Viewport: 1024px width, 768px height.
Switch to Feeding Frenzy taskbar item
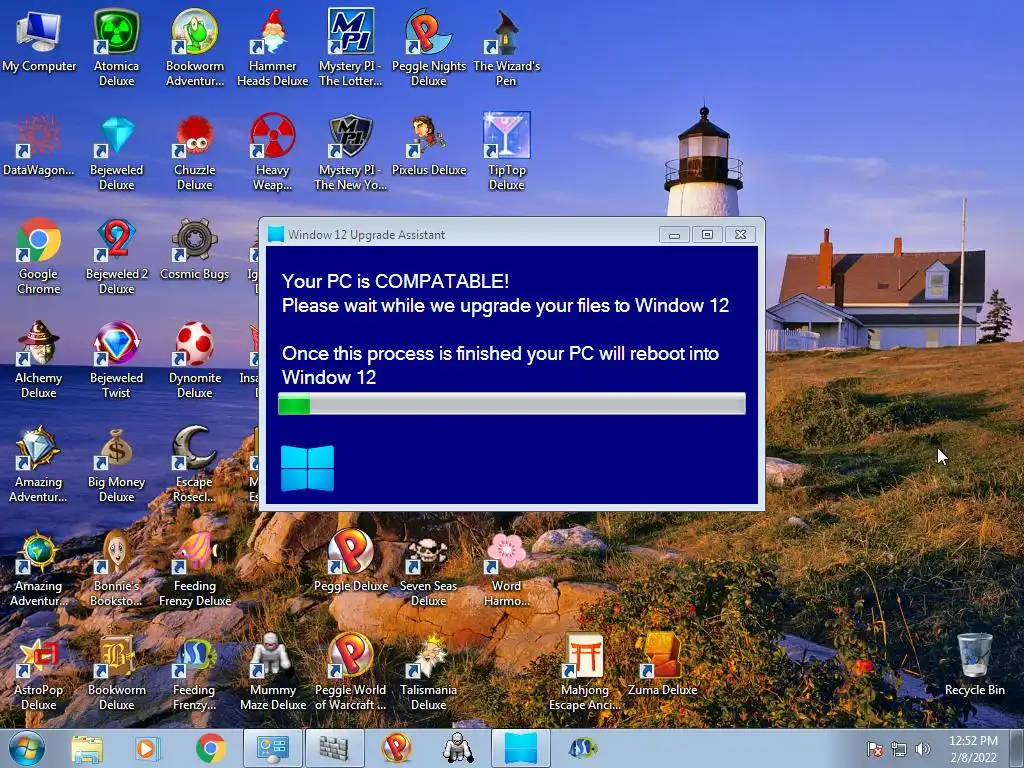[582, 748]
